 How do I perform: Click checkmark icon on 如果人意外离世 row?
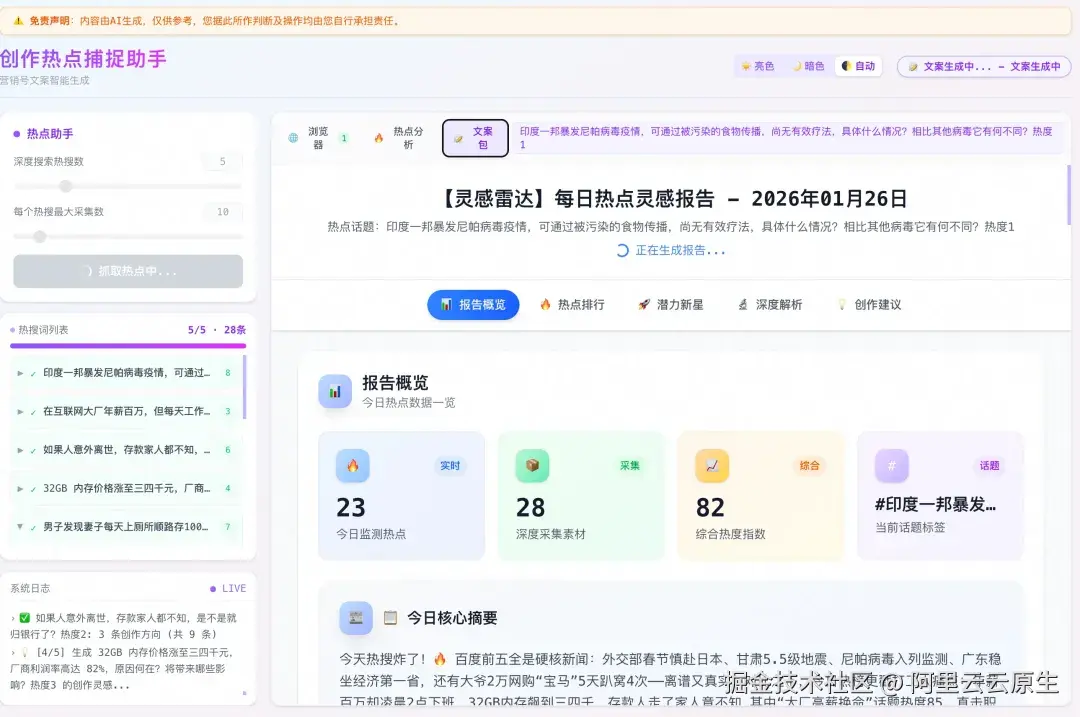tap(33, 450)
